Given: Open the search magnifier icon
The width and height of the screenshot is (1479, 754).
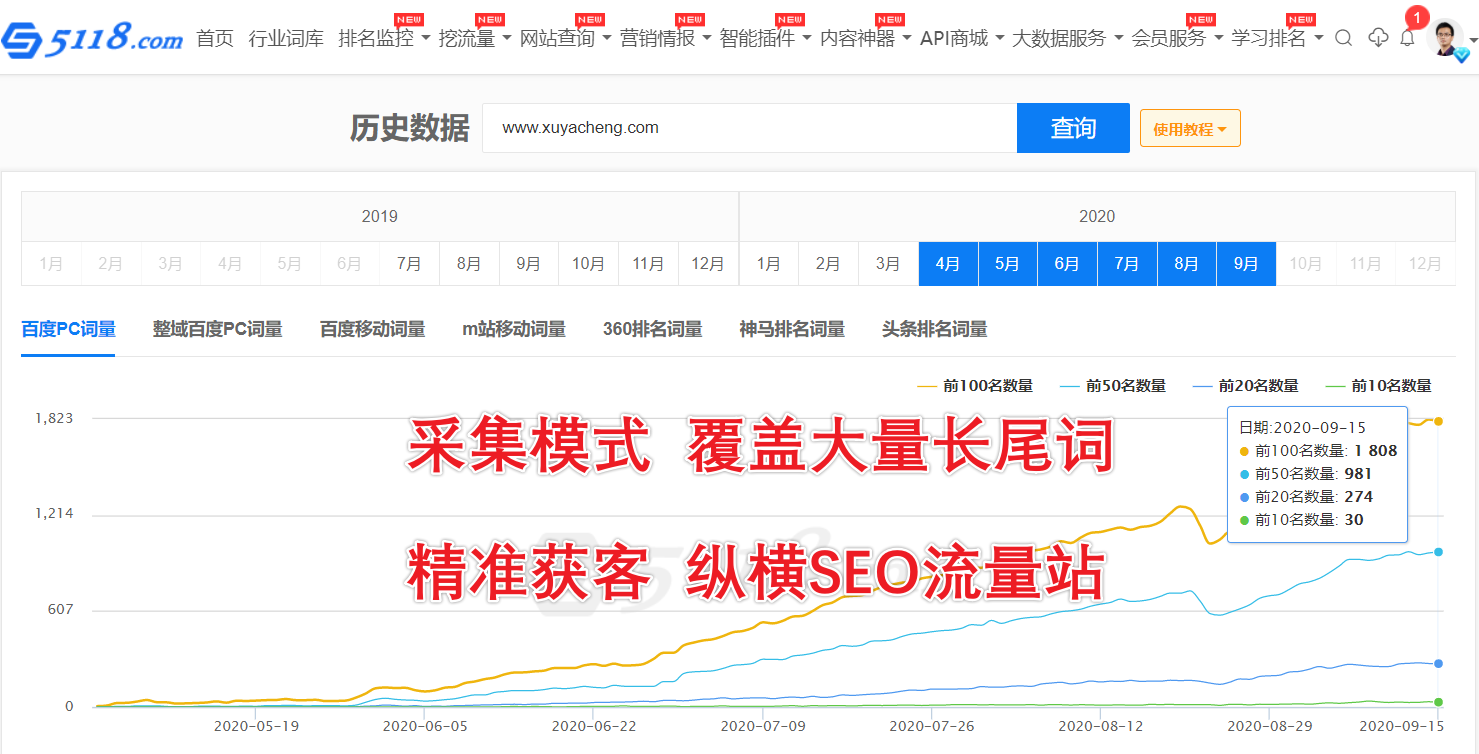Looking at the screenshot, I should 1343,38.
